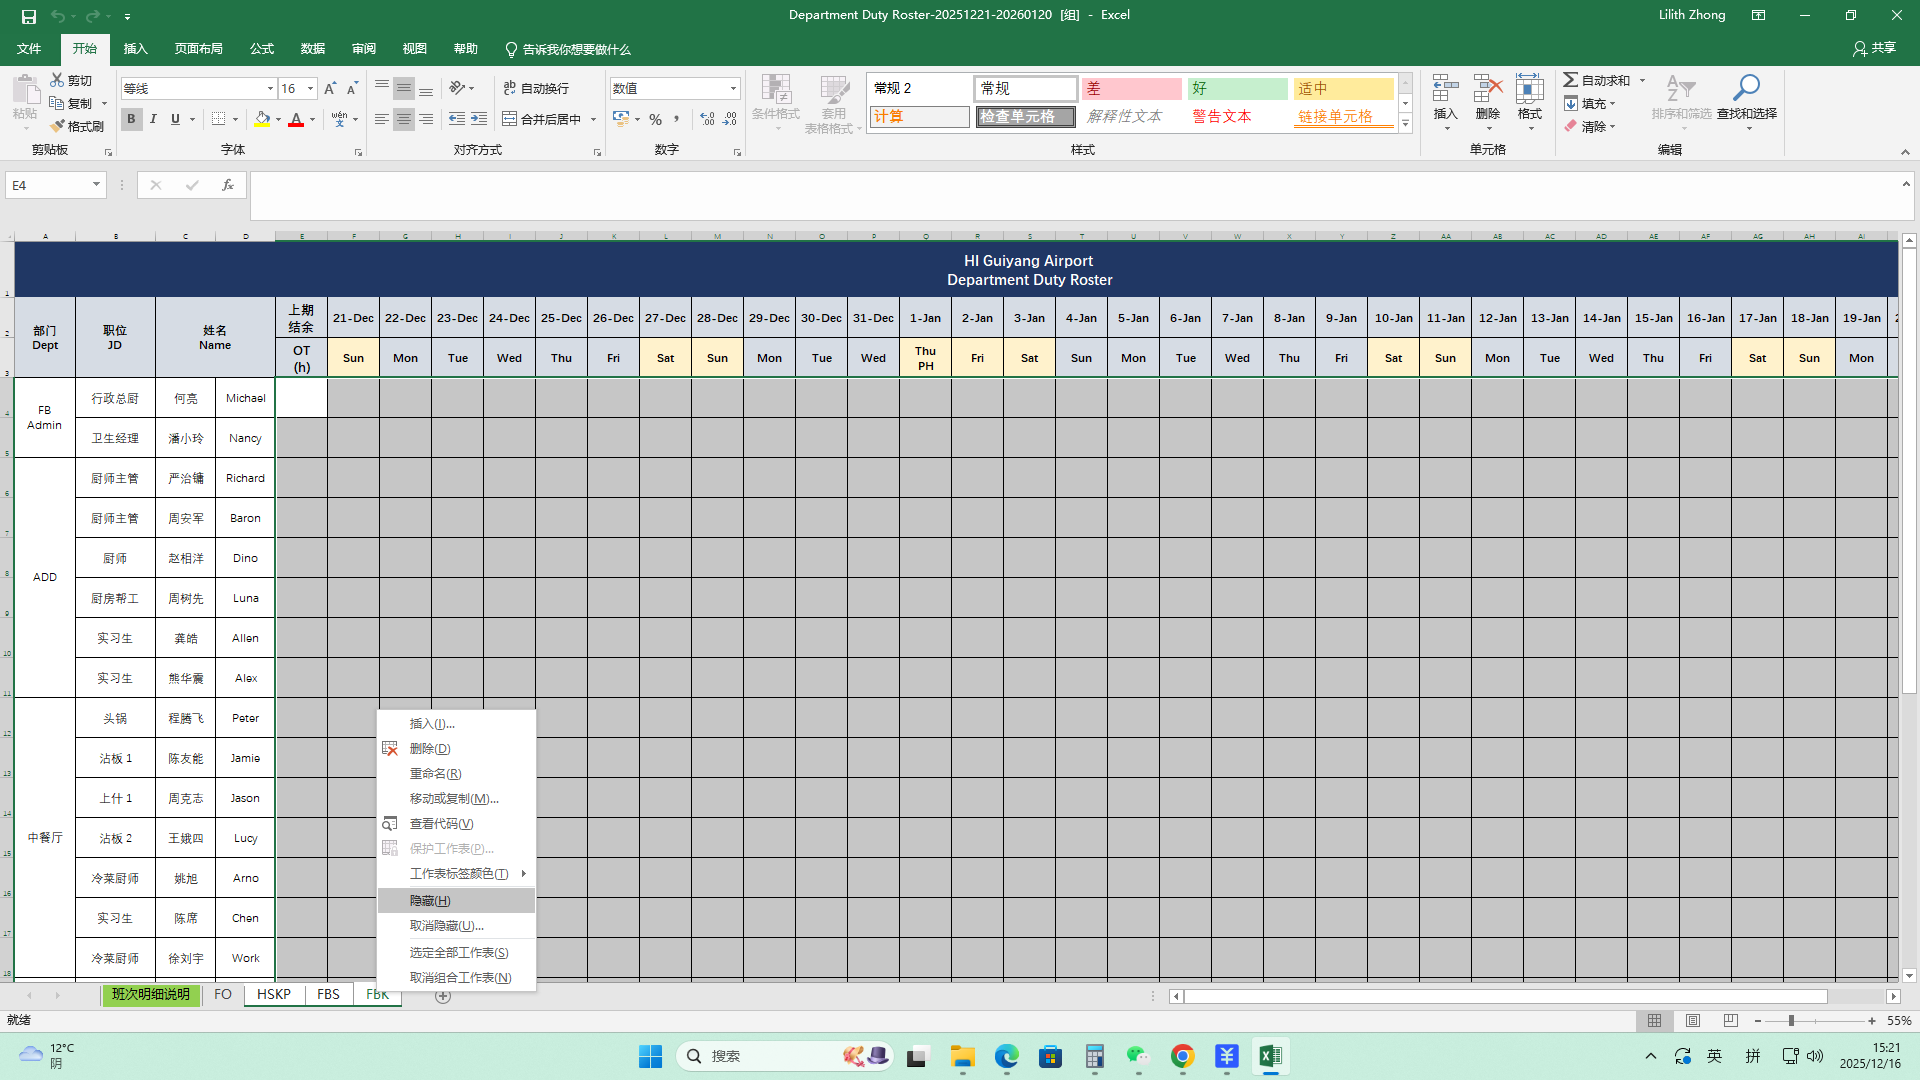1920x1080 pixels.
Task: Open the font name dropdown
Action: (269, 88)
